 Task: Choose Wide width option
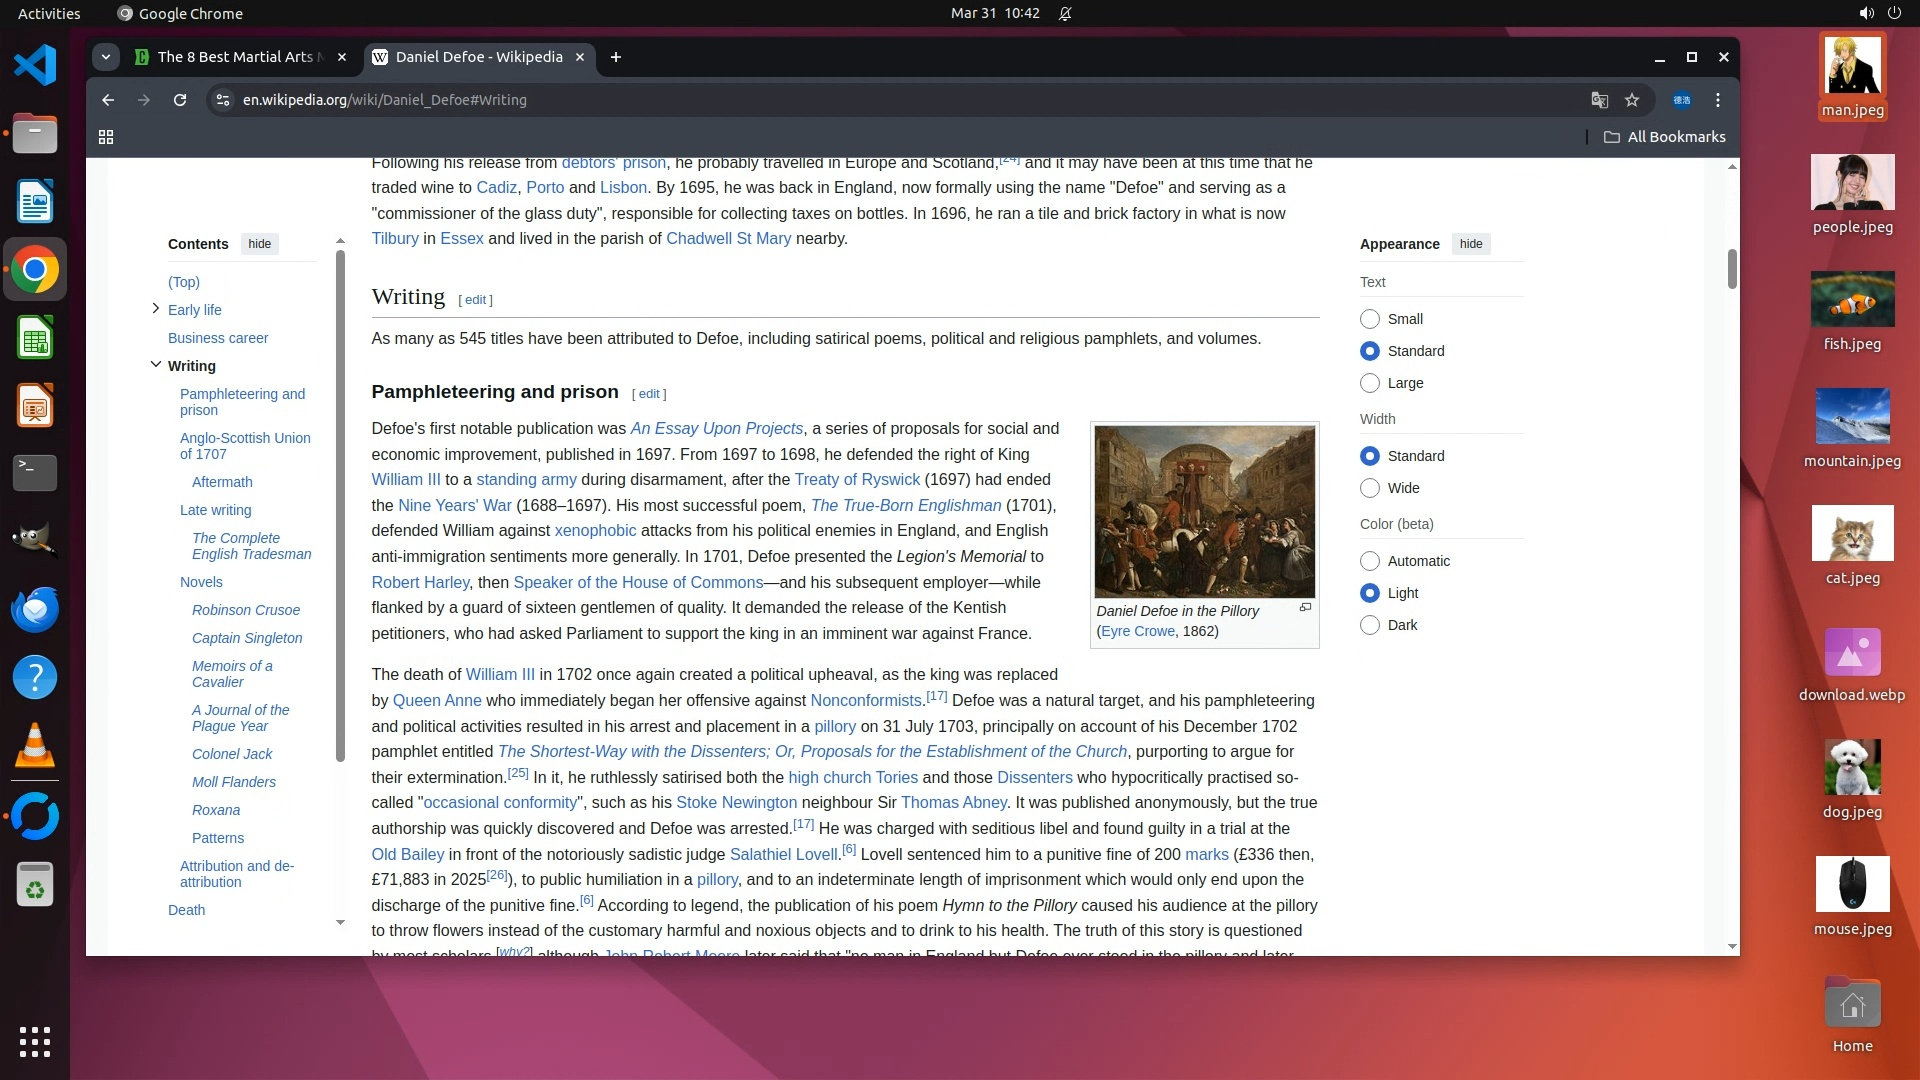[x=1370, y=488]
